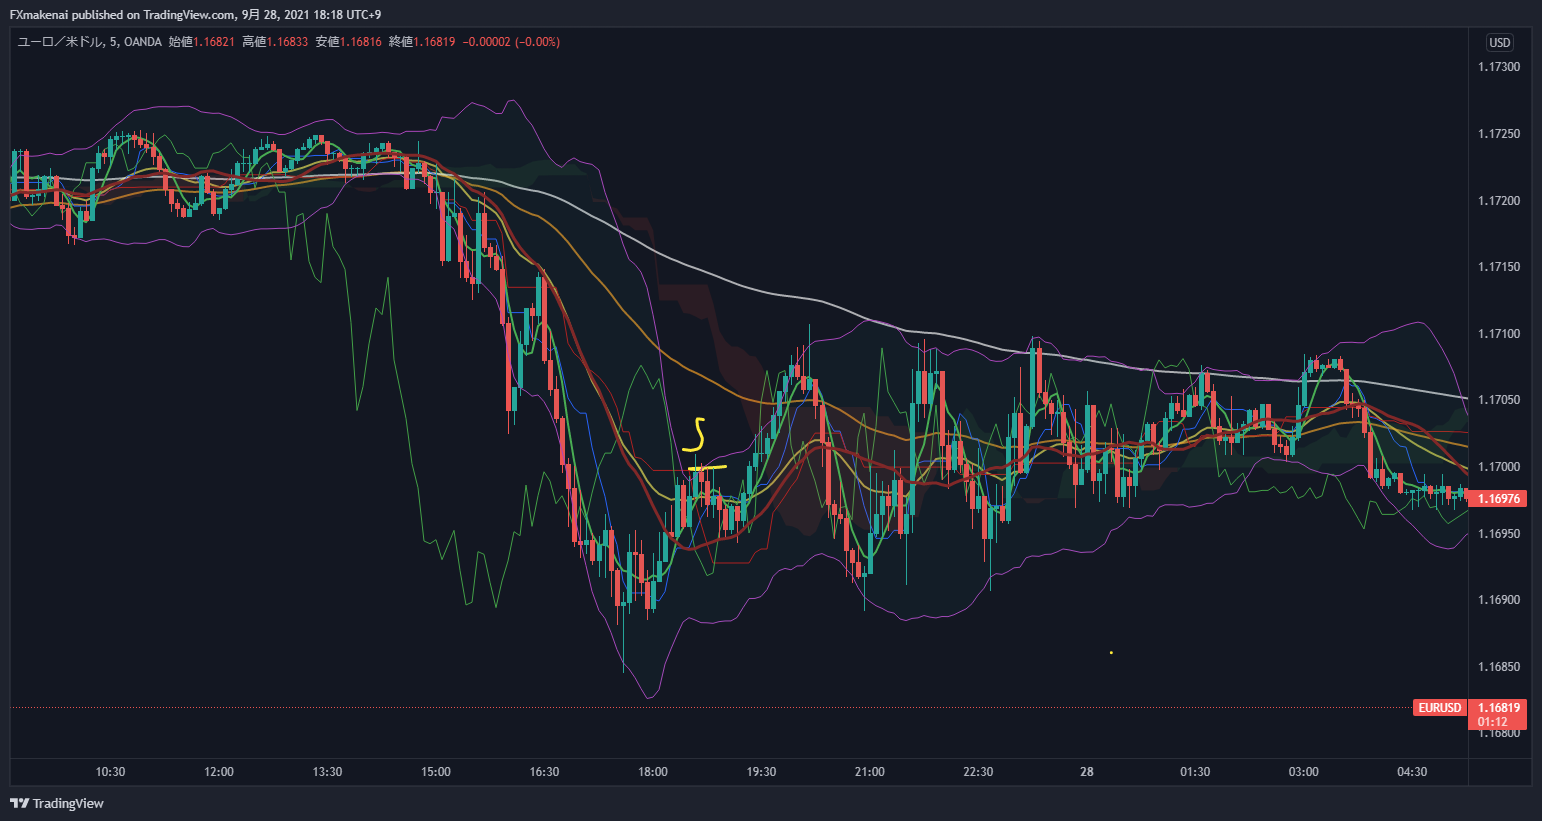Click the 21:00 time axis label

tap(870, 772)
